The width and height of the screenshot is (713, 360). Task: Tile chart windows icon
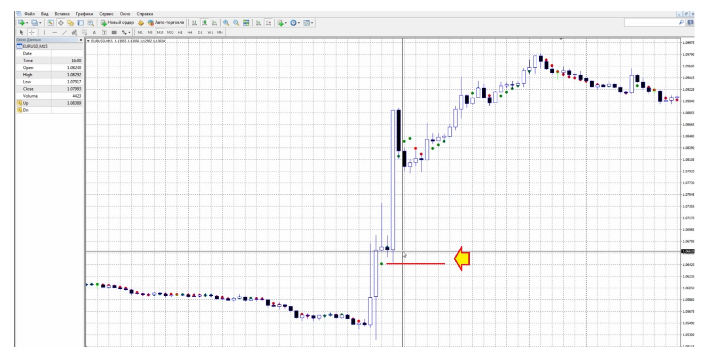click(x=246, y=23)
